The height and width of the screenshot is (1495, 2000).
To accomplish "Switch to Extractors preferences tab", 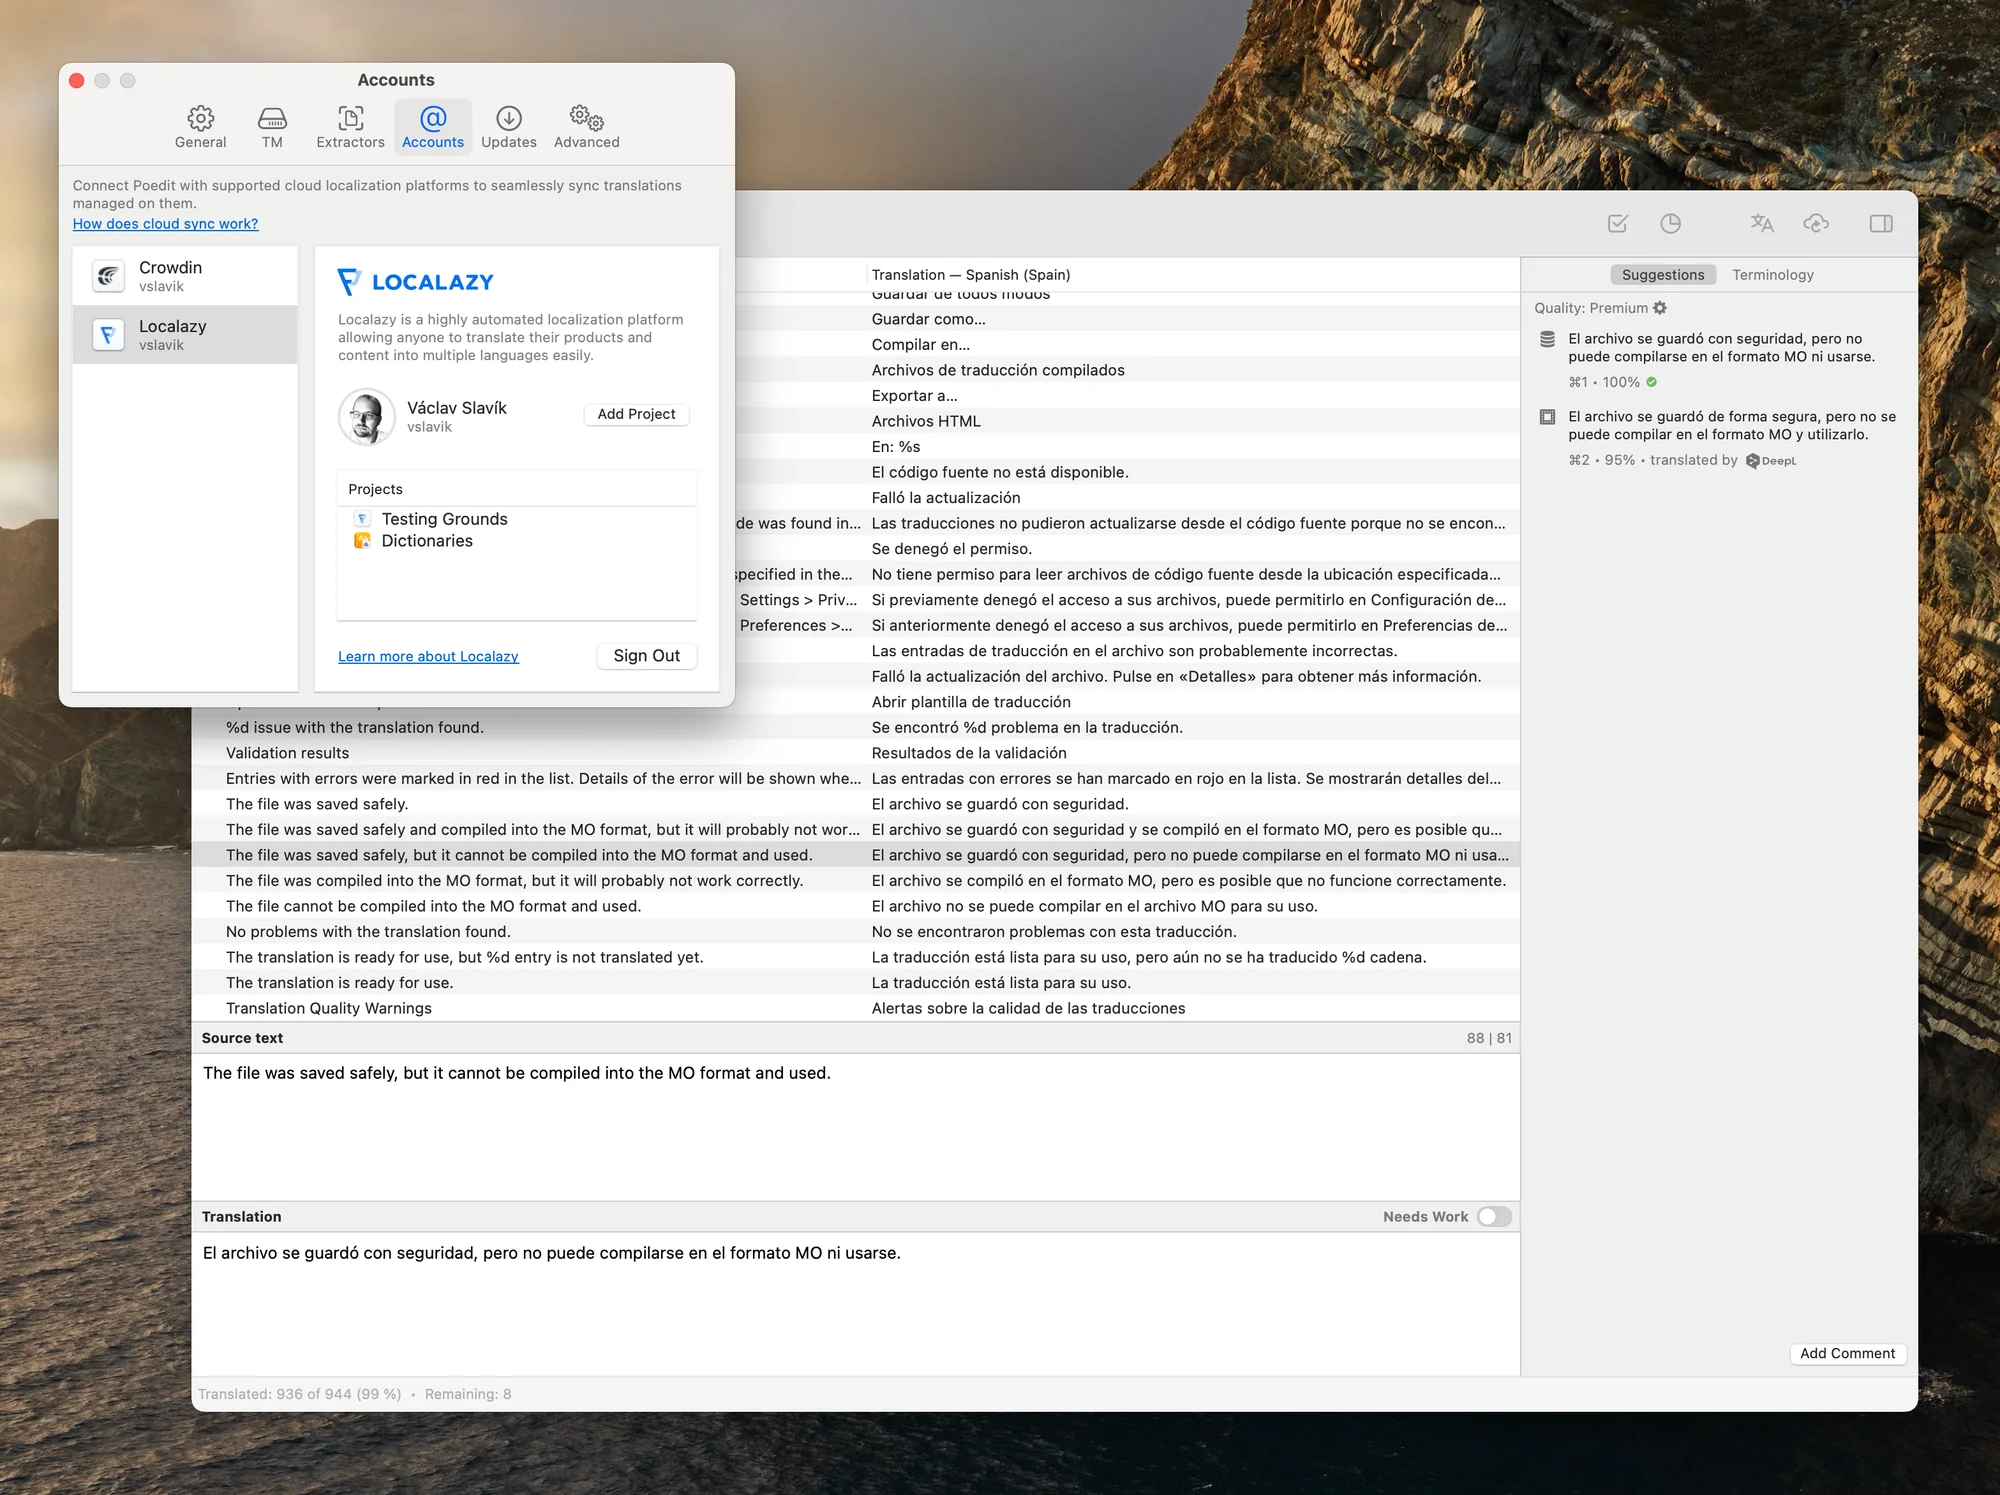I will tap(350, 127).
